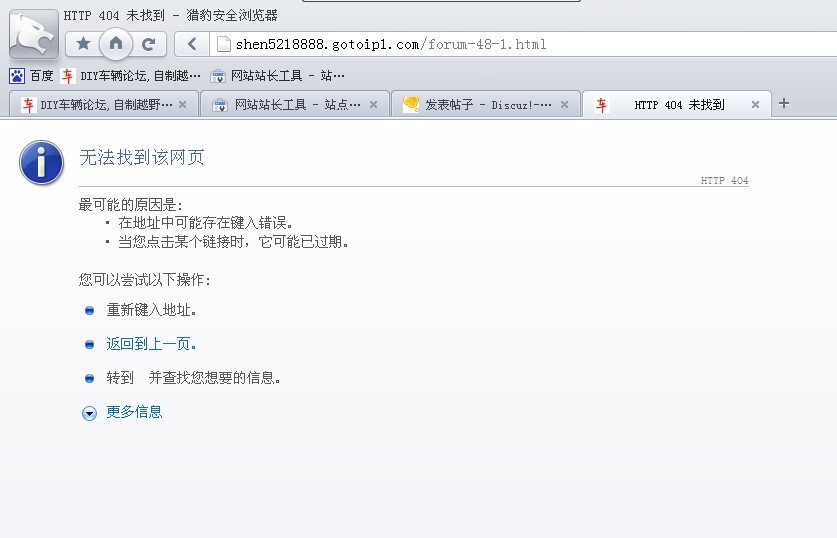
Task: Close the 网站站长工具 tab
Action: pos(374,105)
